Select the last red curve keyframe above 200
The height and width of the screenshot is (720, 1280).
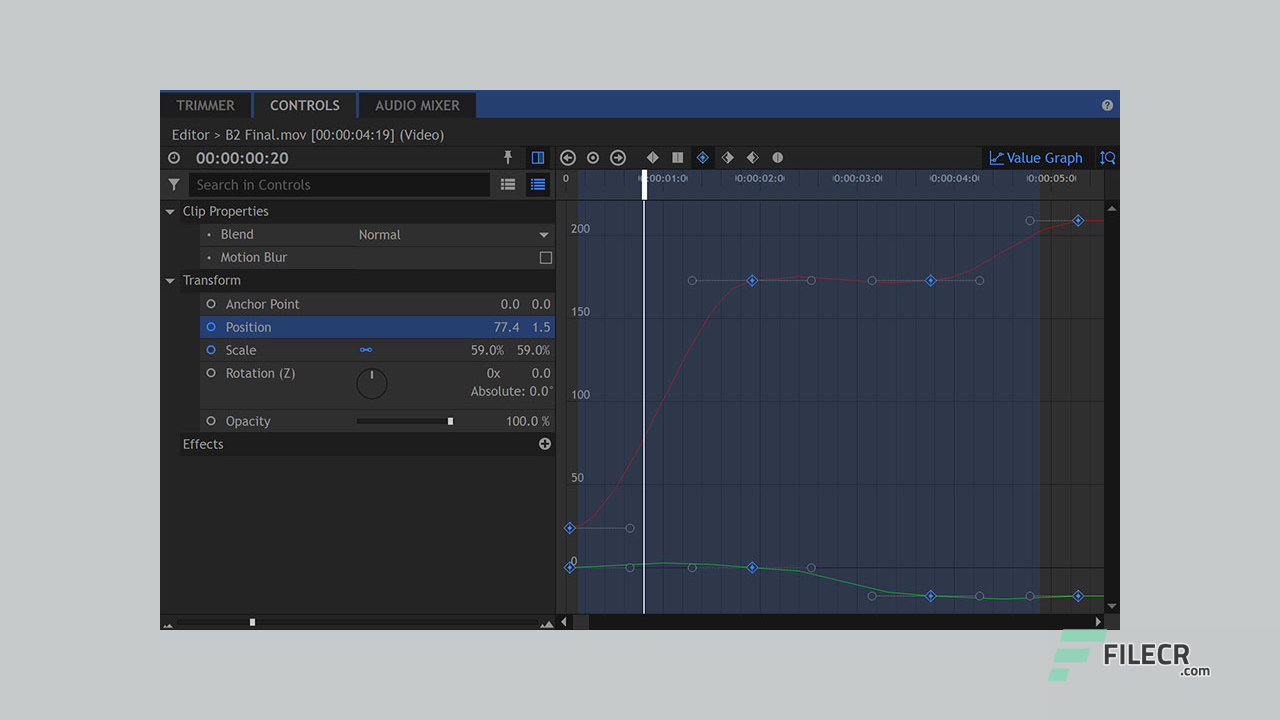pos(1078,221)
